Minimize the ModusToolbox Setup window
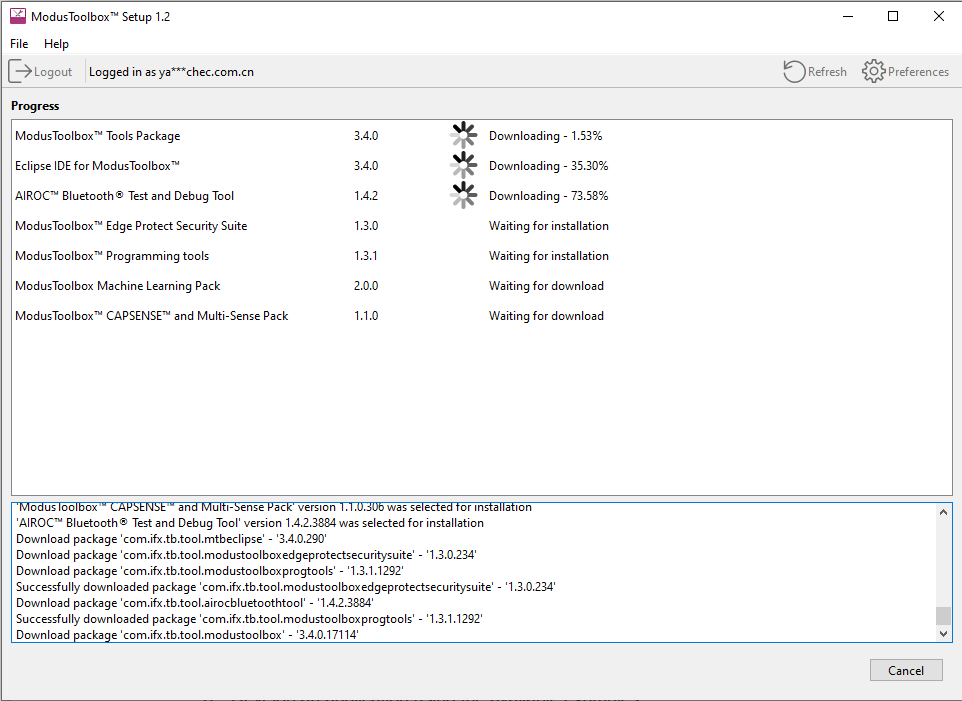 848,17
